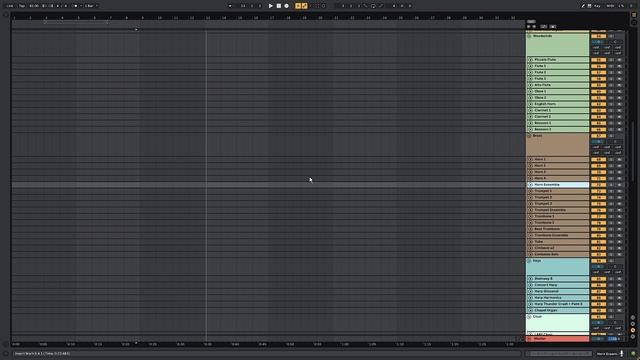
Task: Click bar 13 on the beat-time ruler
Action: point(208,18)
